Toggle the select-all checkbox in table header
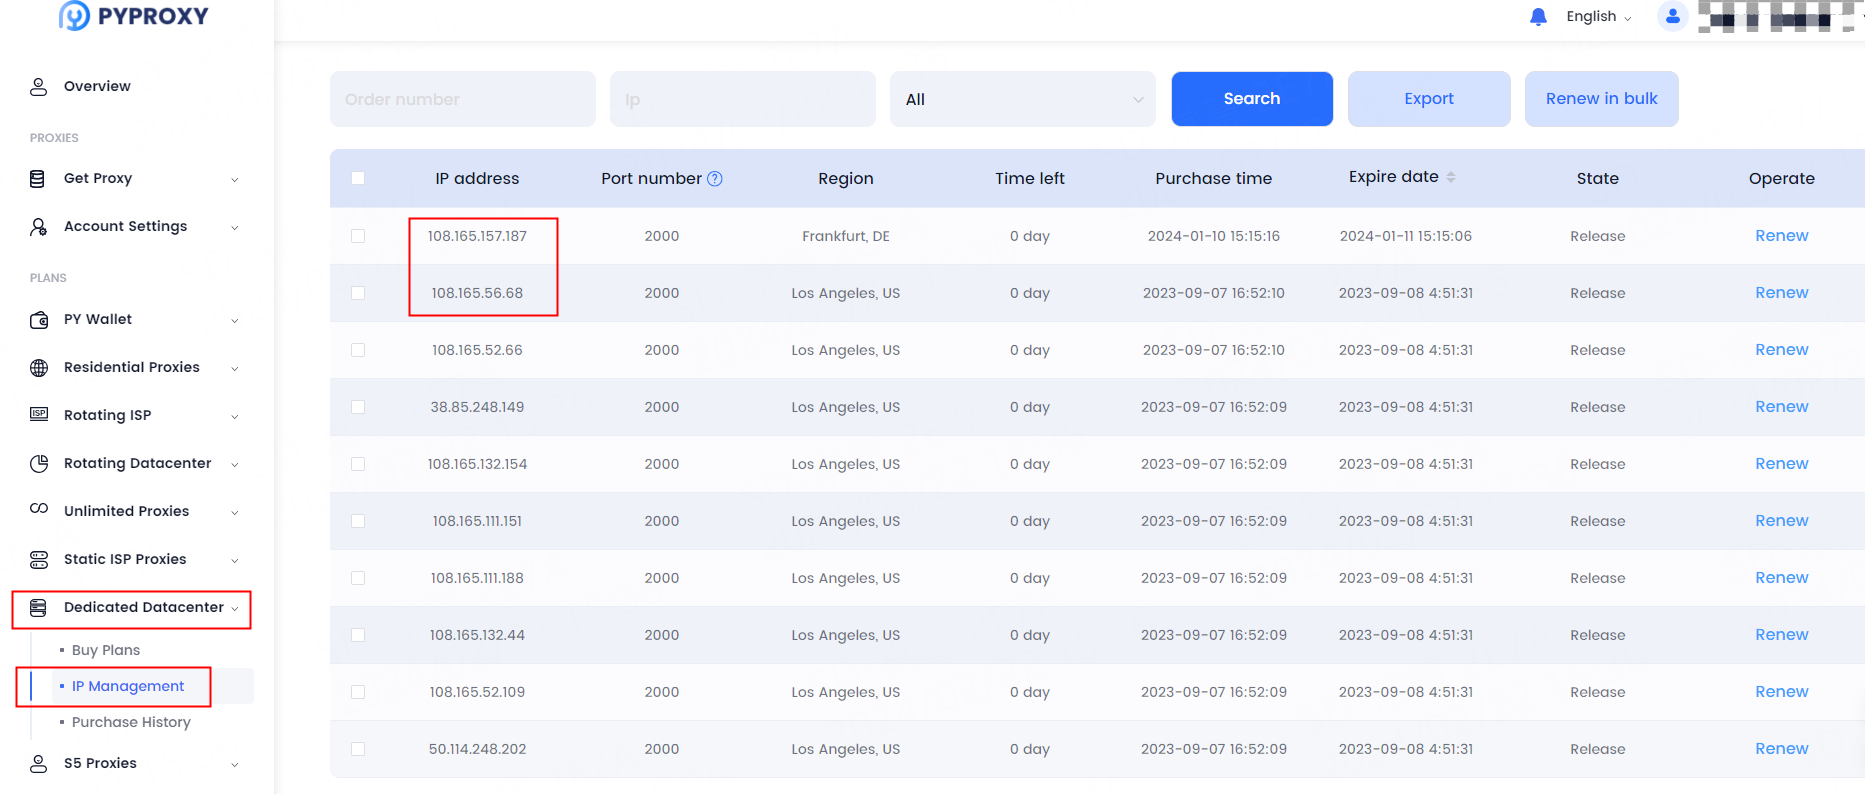This screenshot has height=794, width=1865. tap(358, 179)
